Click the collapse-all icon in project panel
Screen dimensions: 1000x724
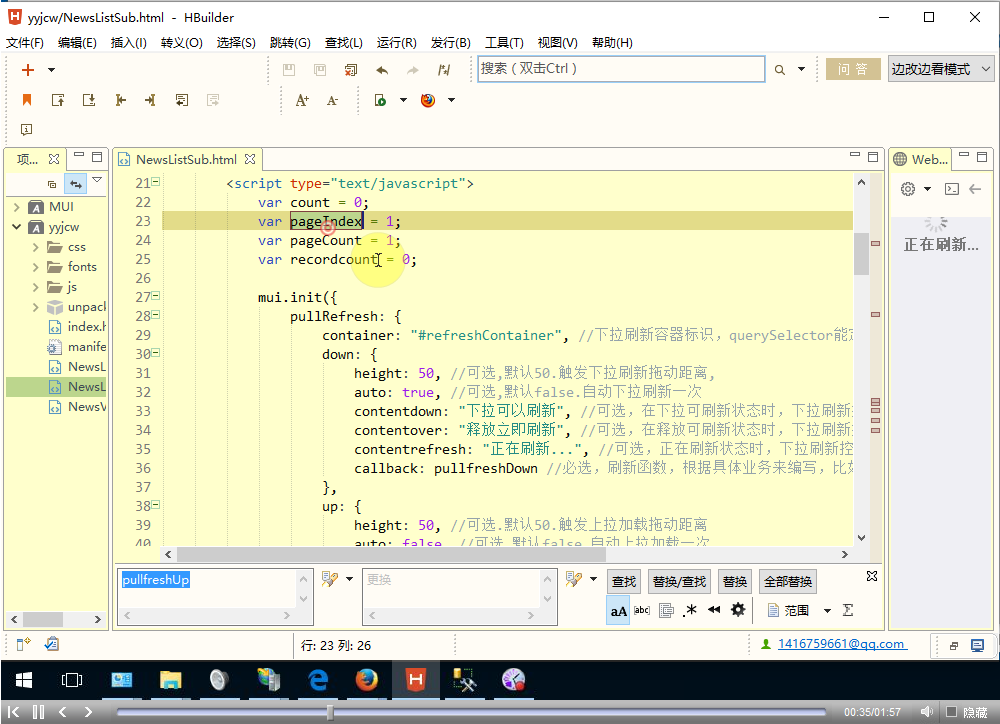(52, 184)
